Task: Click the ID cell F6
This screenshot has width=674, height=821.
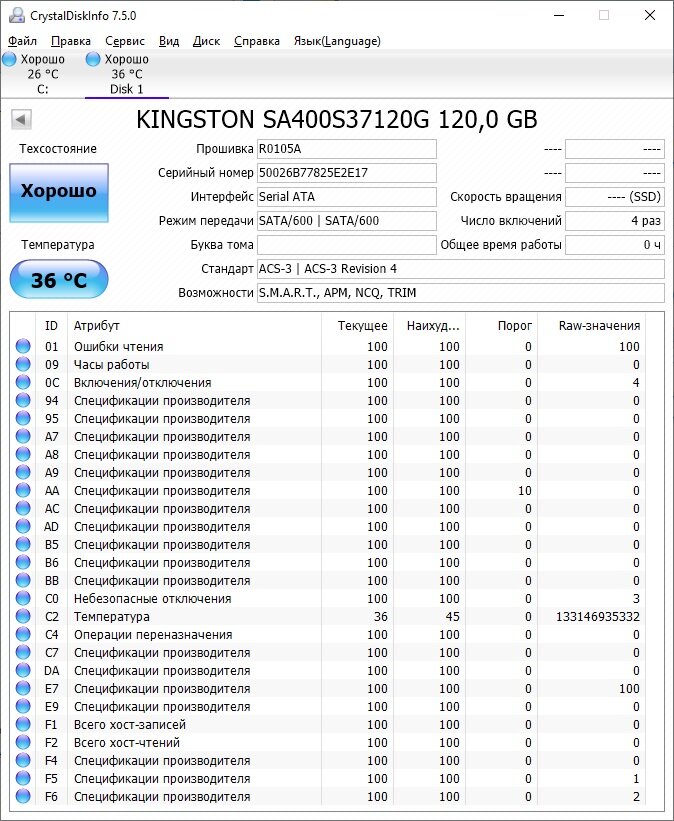Action: click(x=51, y=797)
